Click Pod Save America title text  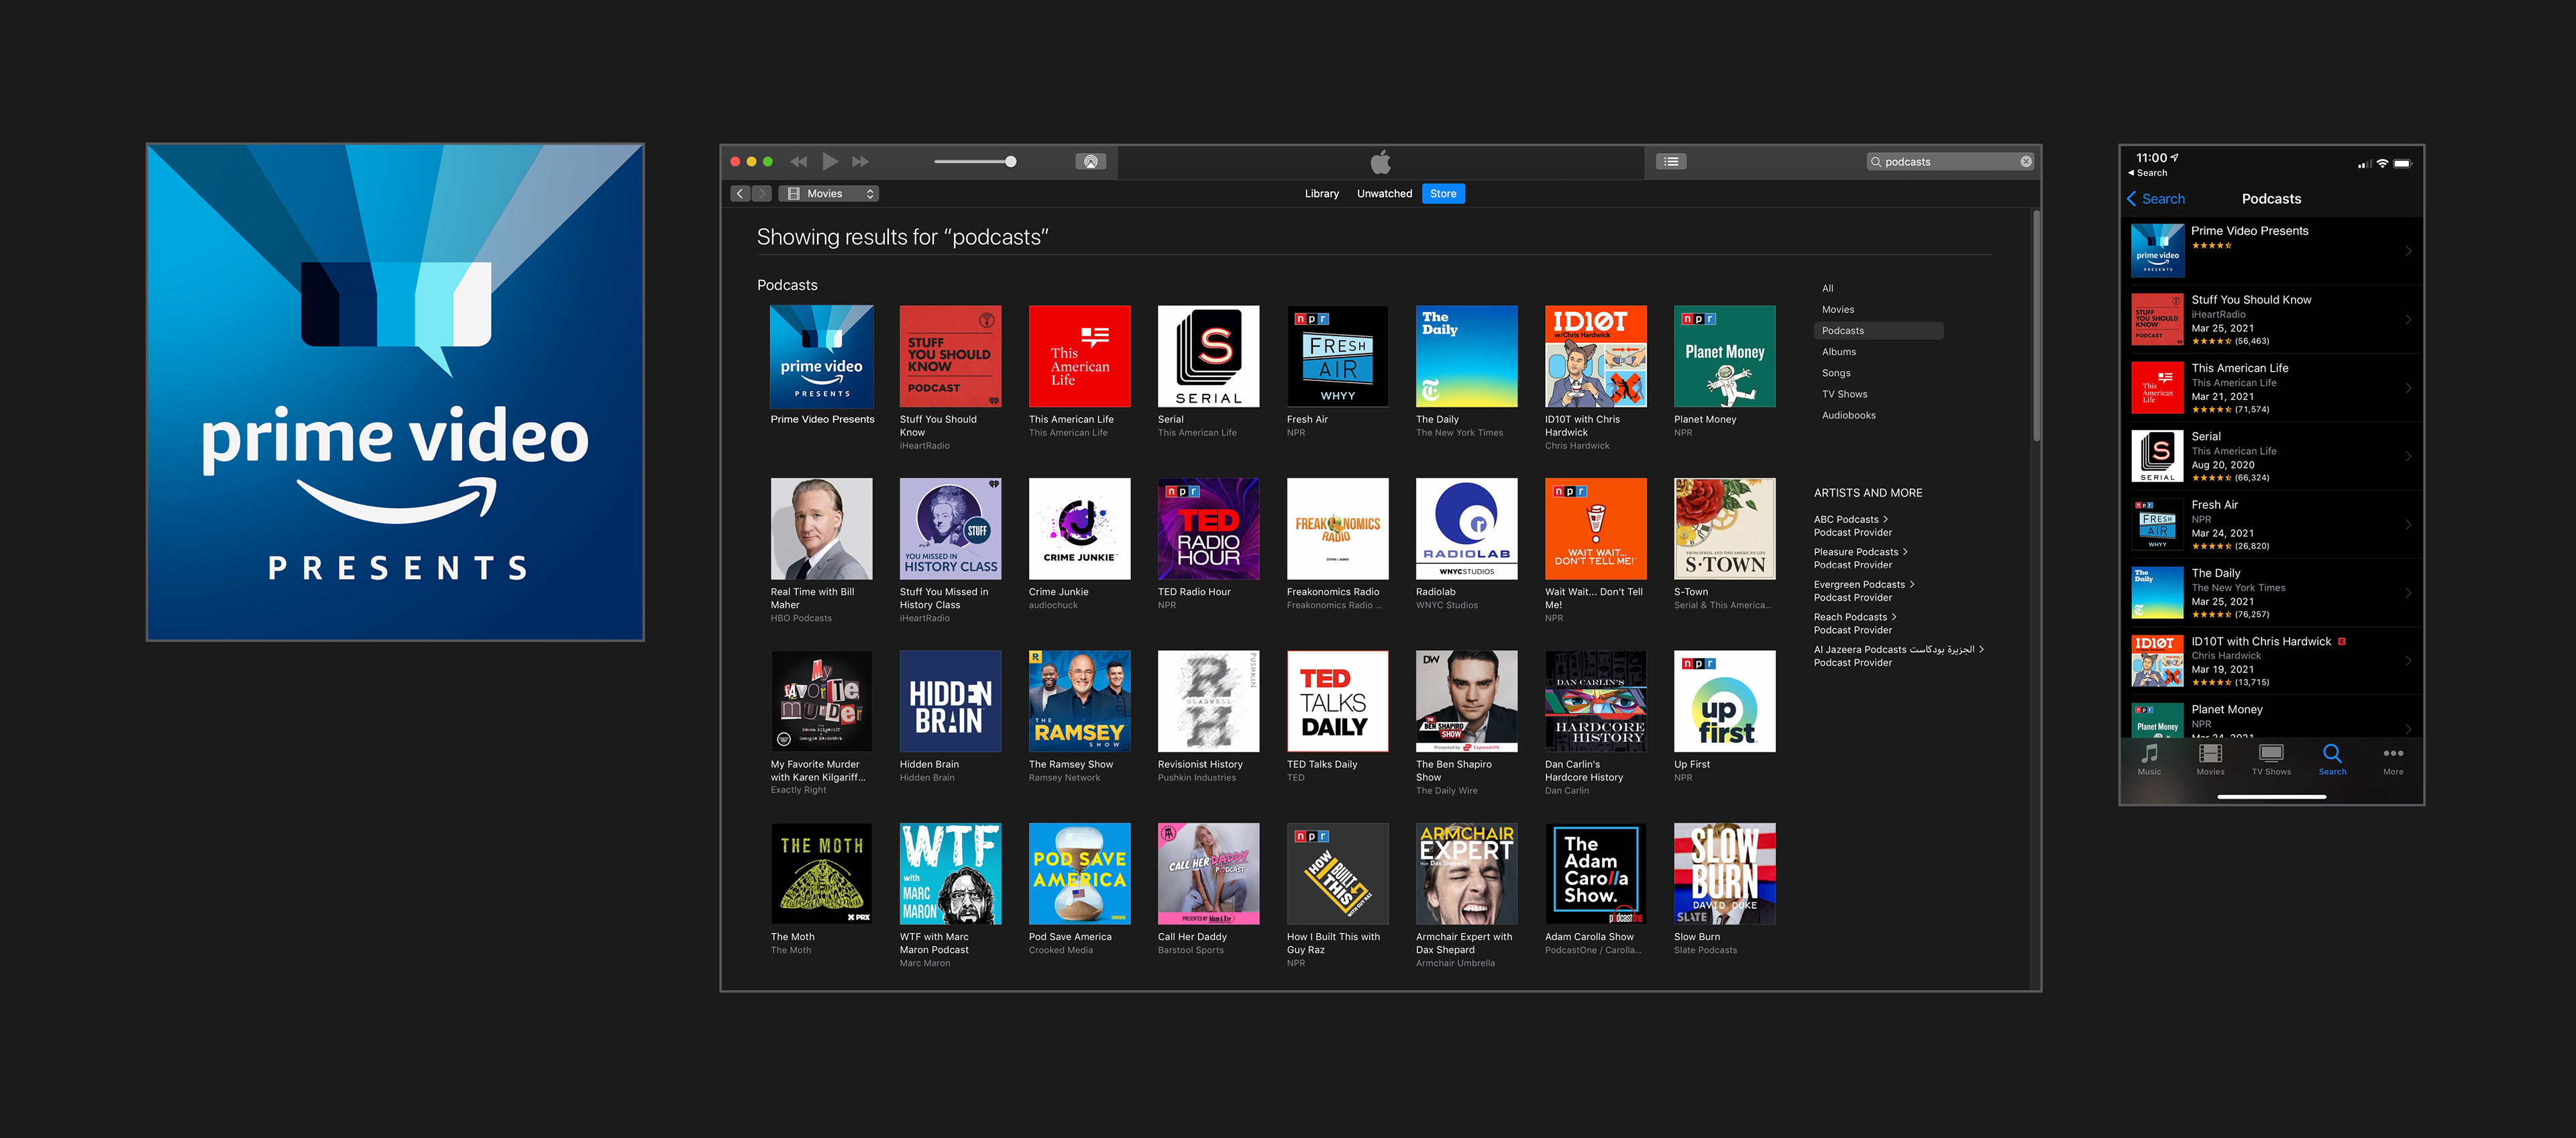tap(1070, 937)
